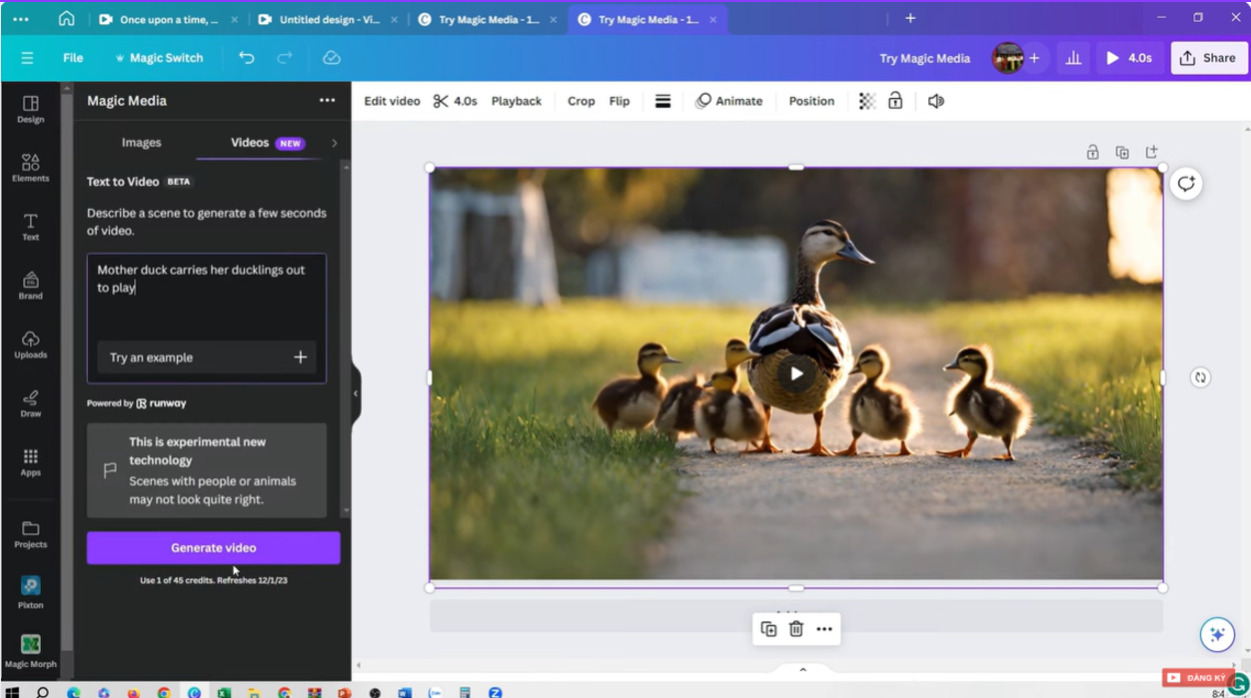Open Excel from the taskbar
Viewport: 1251px width, 698px height.
pos(224,692)
